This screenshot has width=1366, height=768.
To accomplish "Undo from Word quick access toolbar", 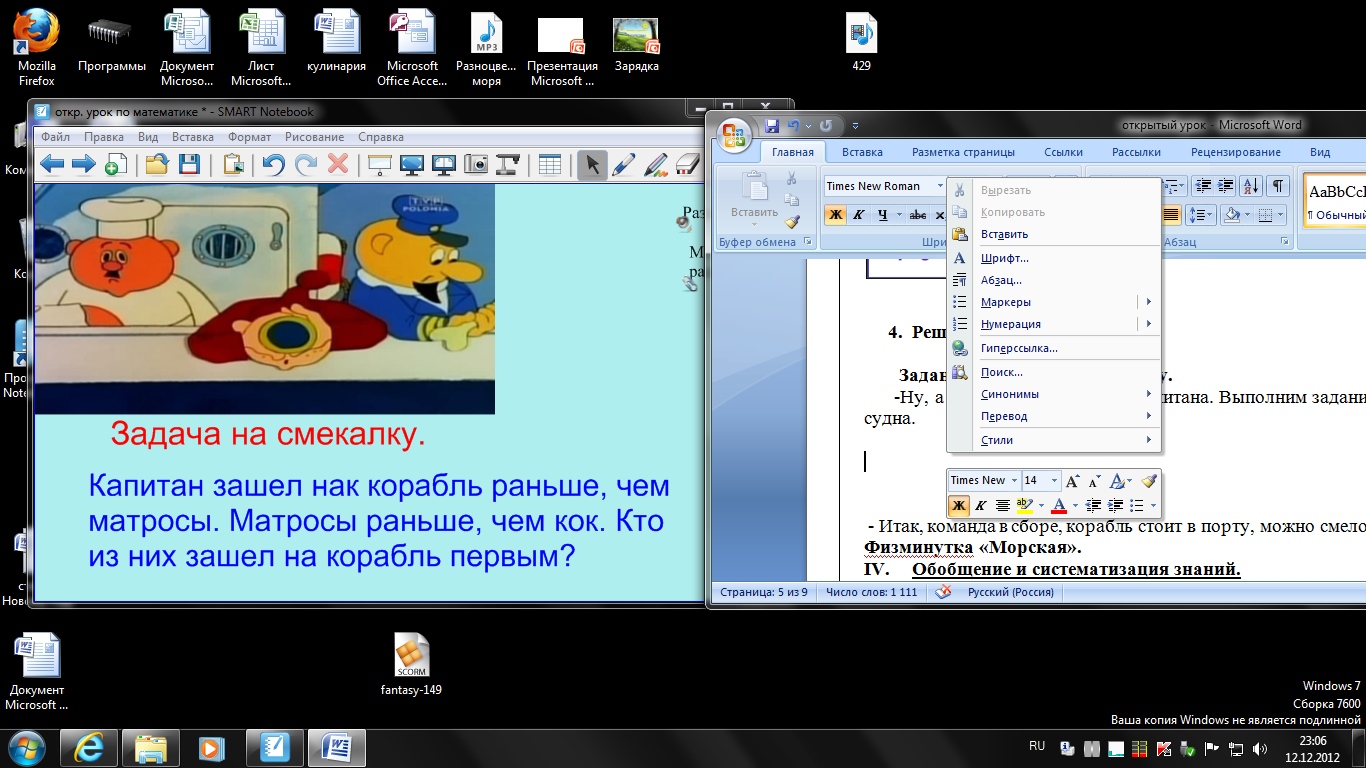I will pos(793,126).
